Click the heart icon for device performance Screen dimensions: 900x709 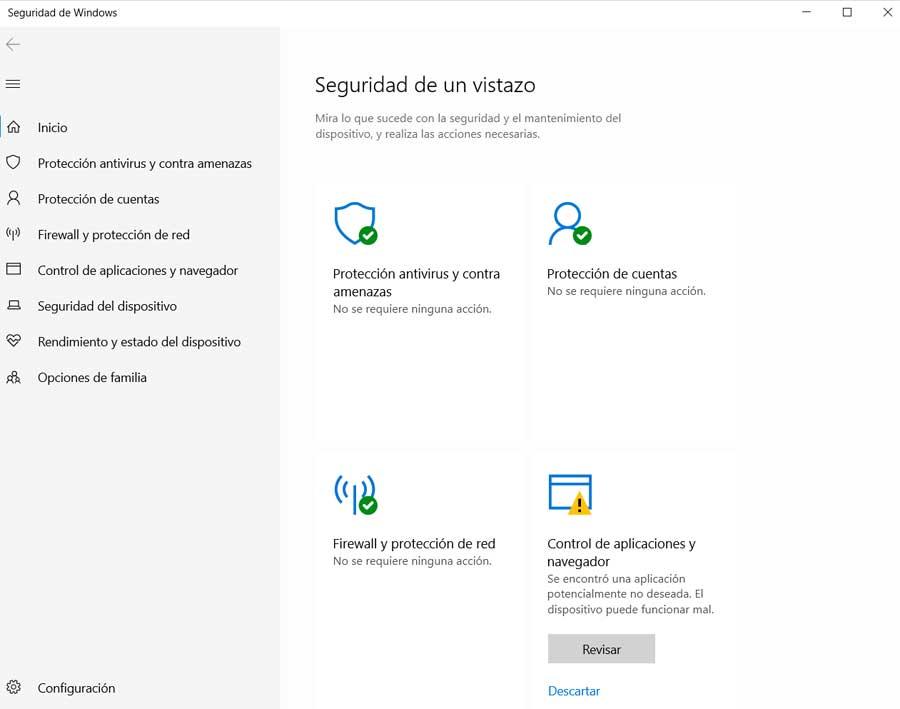click(14, 340)
